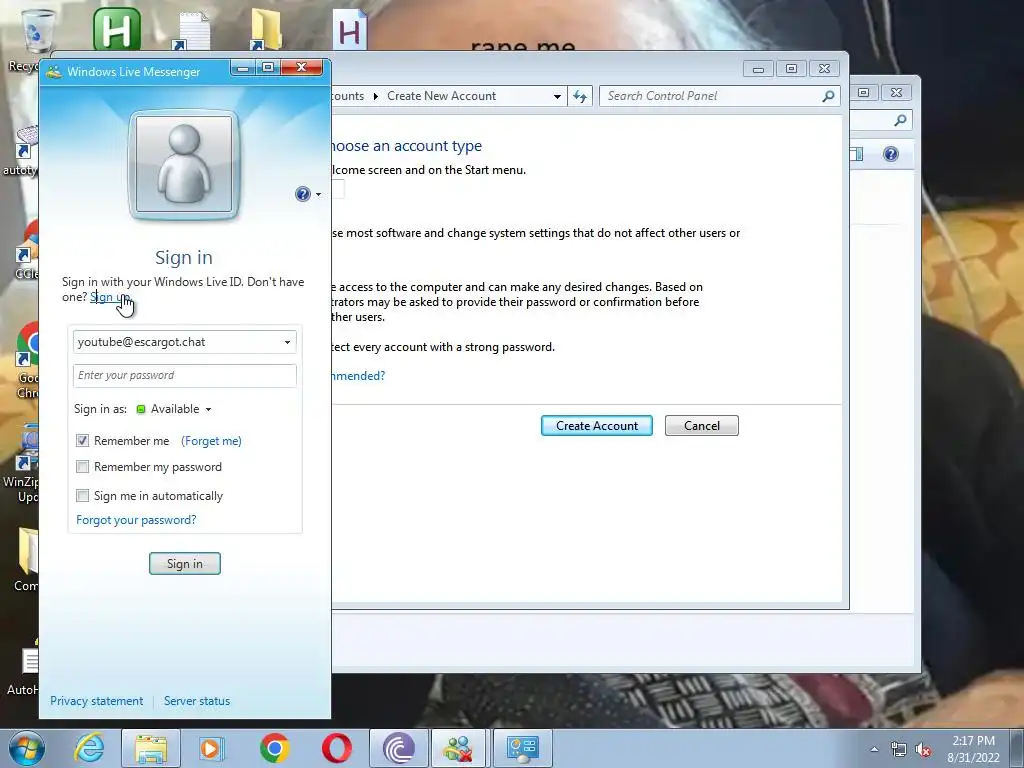Enable Remember my password checkbox

pos(82,467)
